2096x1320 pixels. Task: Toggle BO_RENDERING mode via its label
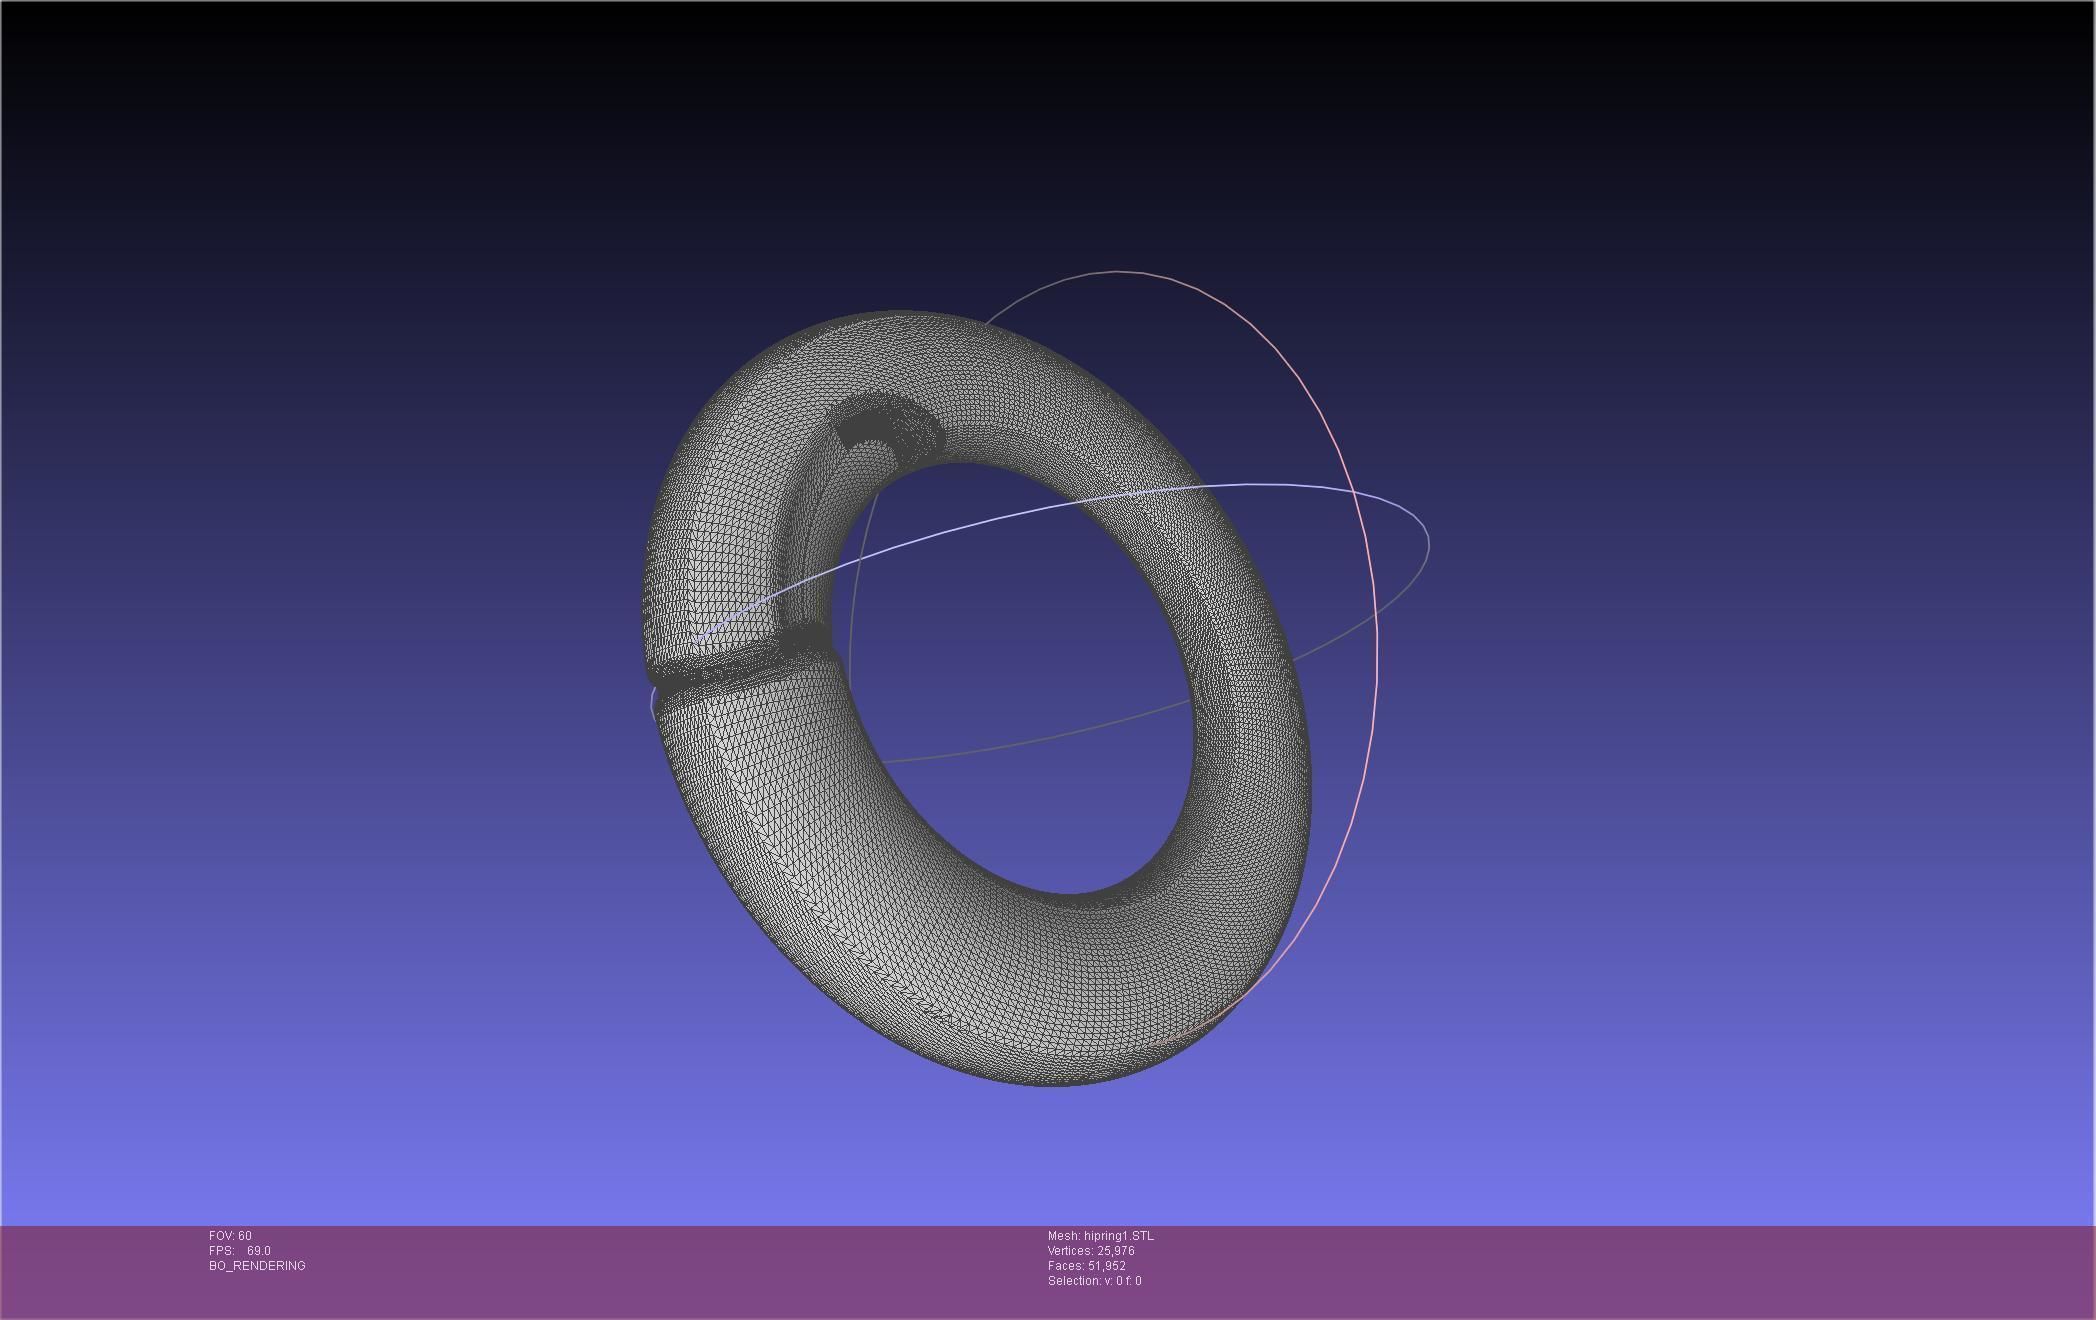(x=256, y=1265)
